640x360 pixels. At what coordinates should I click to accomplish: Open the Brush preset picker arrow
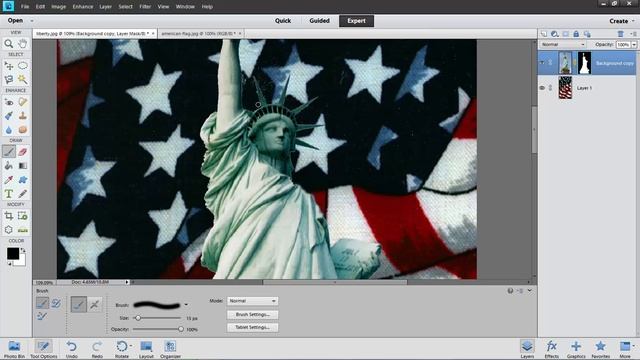point(186,304)
